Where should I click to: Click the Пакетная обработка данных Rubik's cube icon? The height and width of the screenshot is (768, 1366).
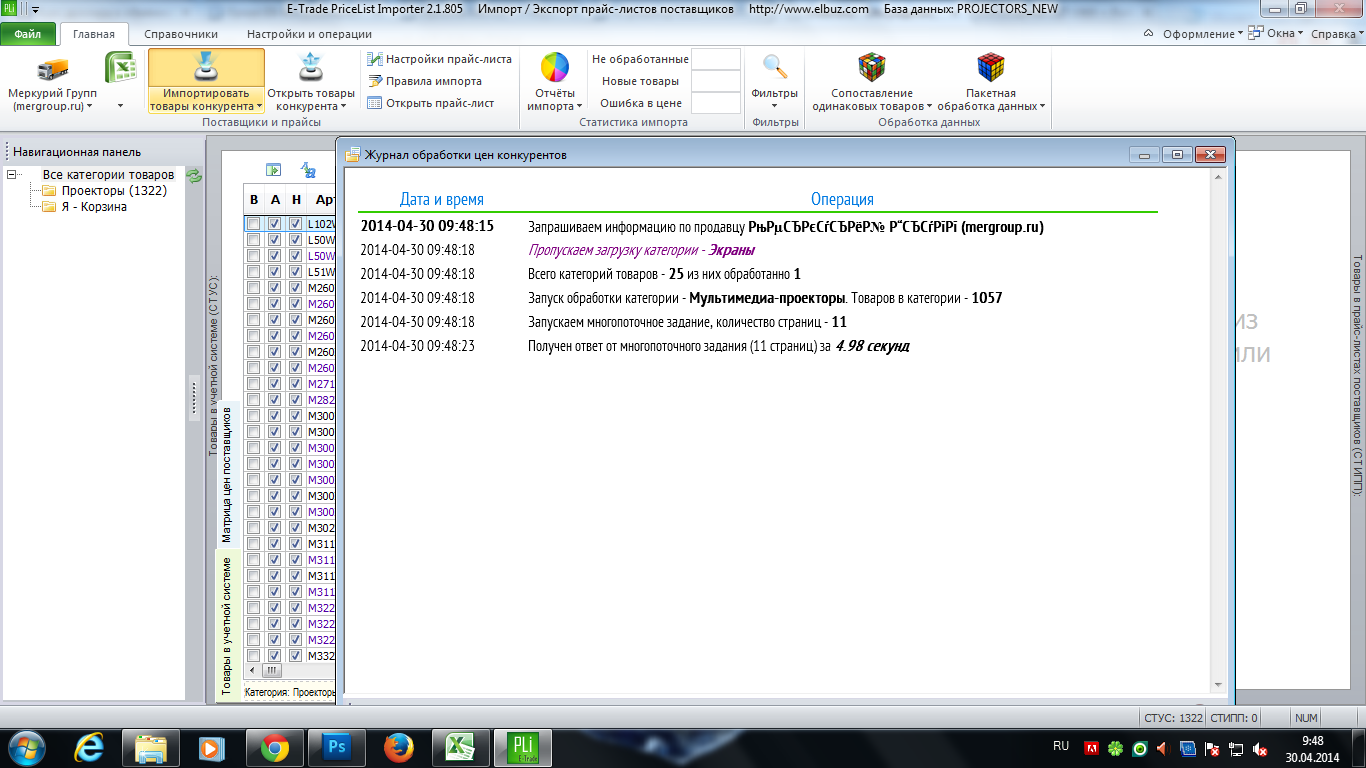(x=990, y=67)
